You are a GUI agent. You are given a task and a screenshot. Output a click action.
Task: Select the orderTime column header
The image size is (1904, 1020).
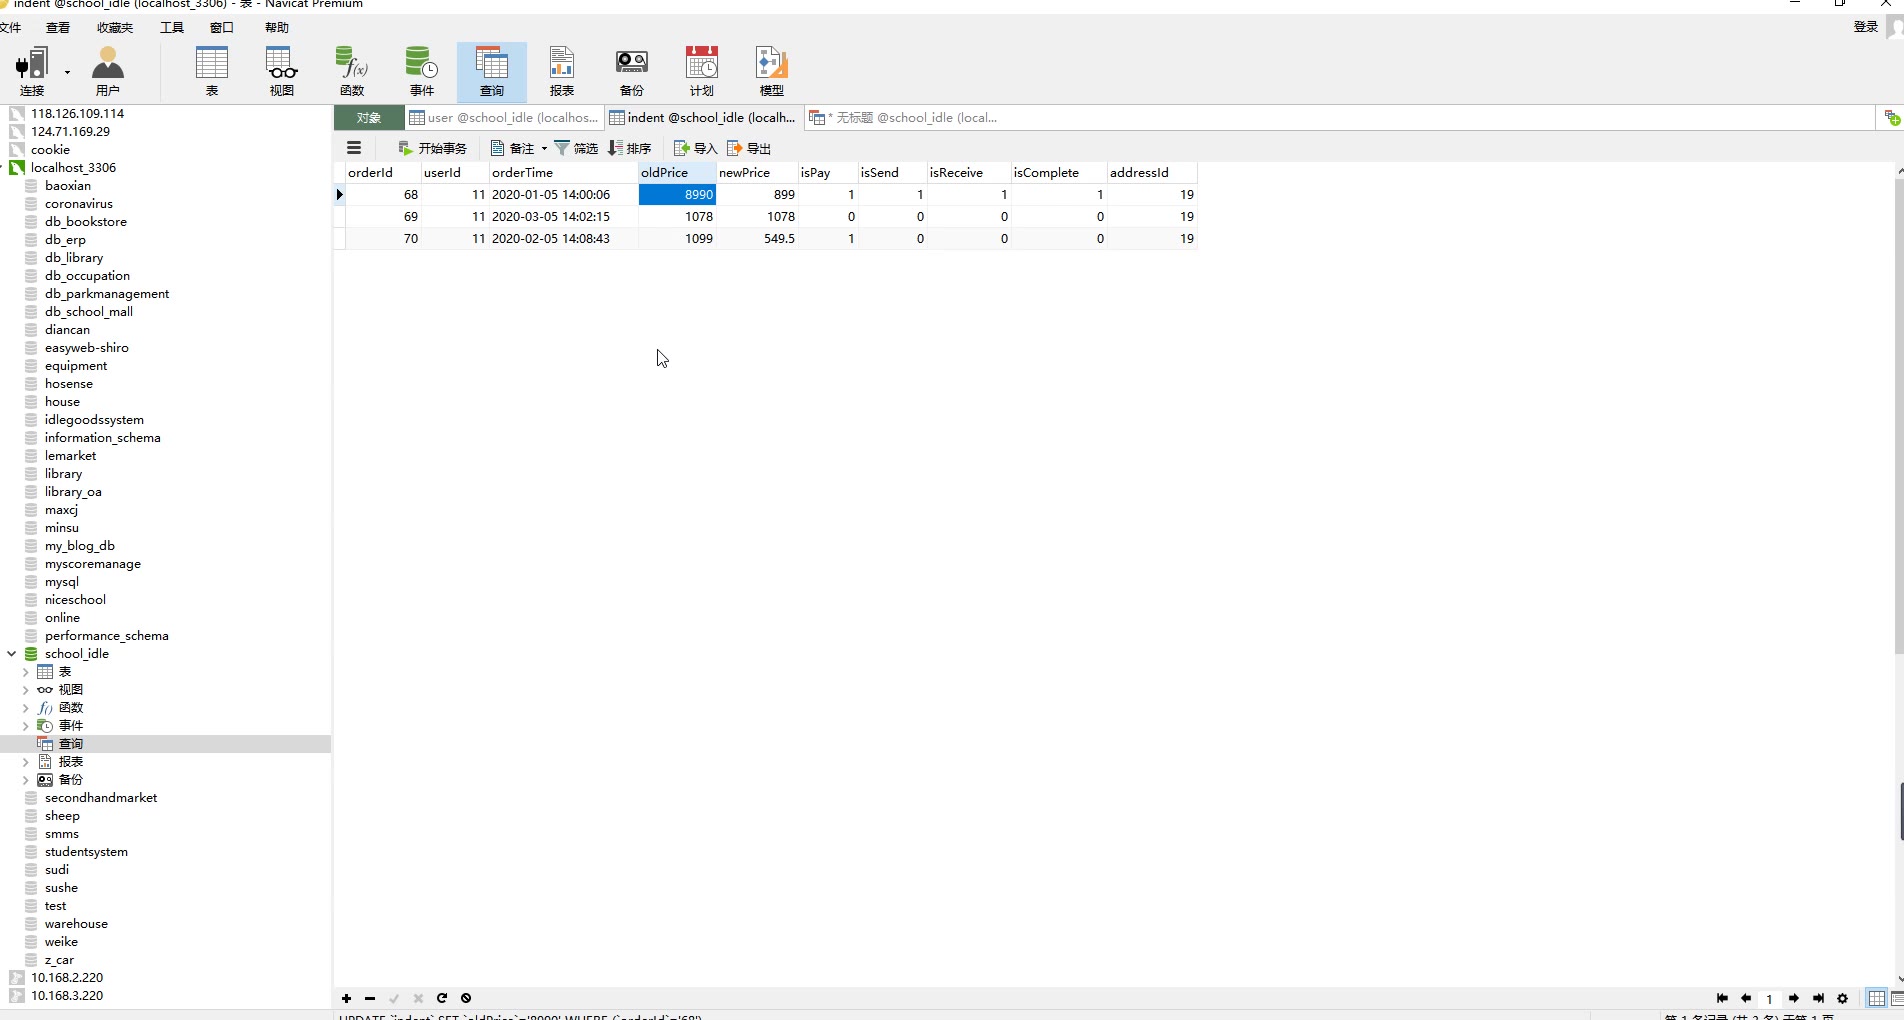tap(563, 172)
